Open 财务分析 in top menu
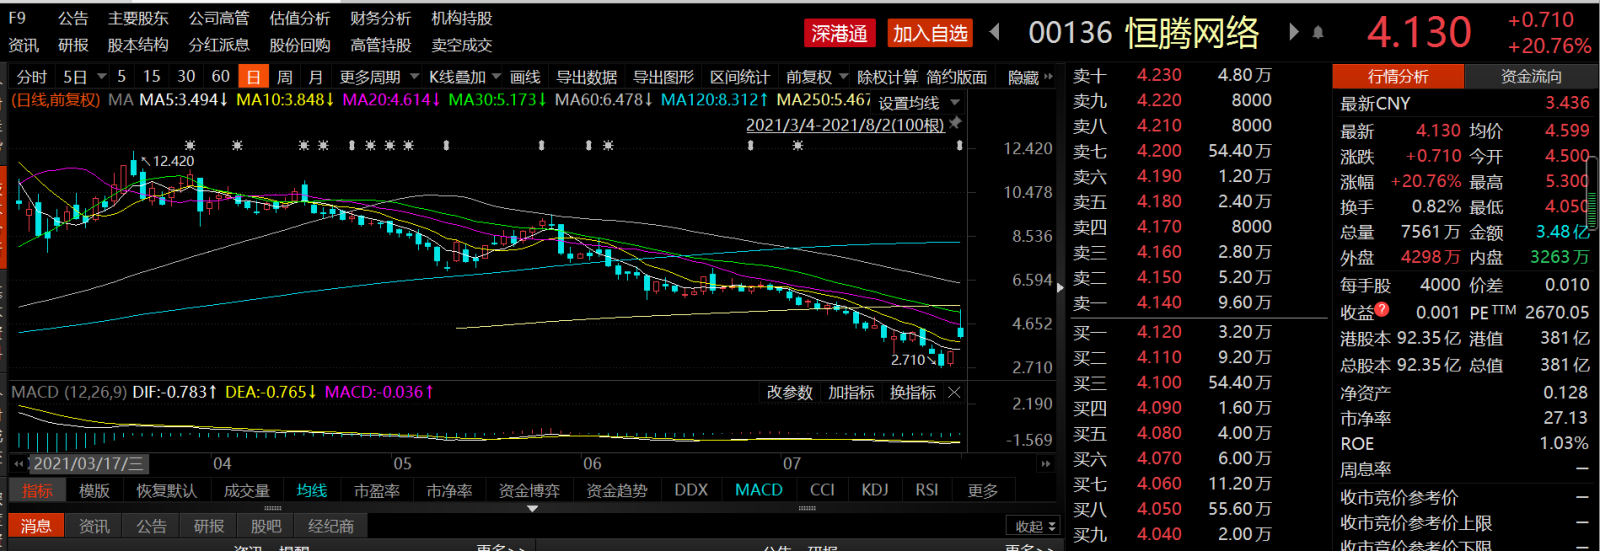 tap(380, 18)
